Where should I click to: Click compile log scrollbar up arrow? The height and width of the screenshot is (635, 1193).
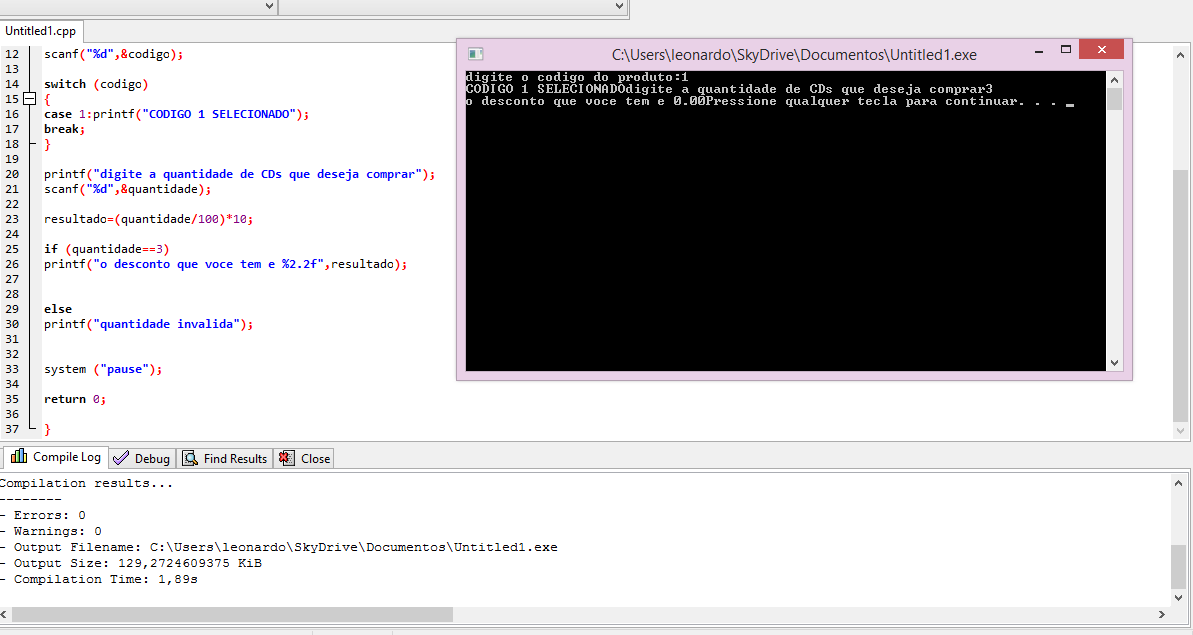coord(1179,483)
